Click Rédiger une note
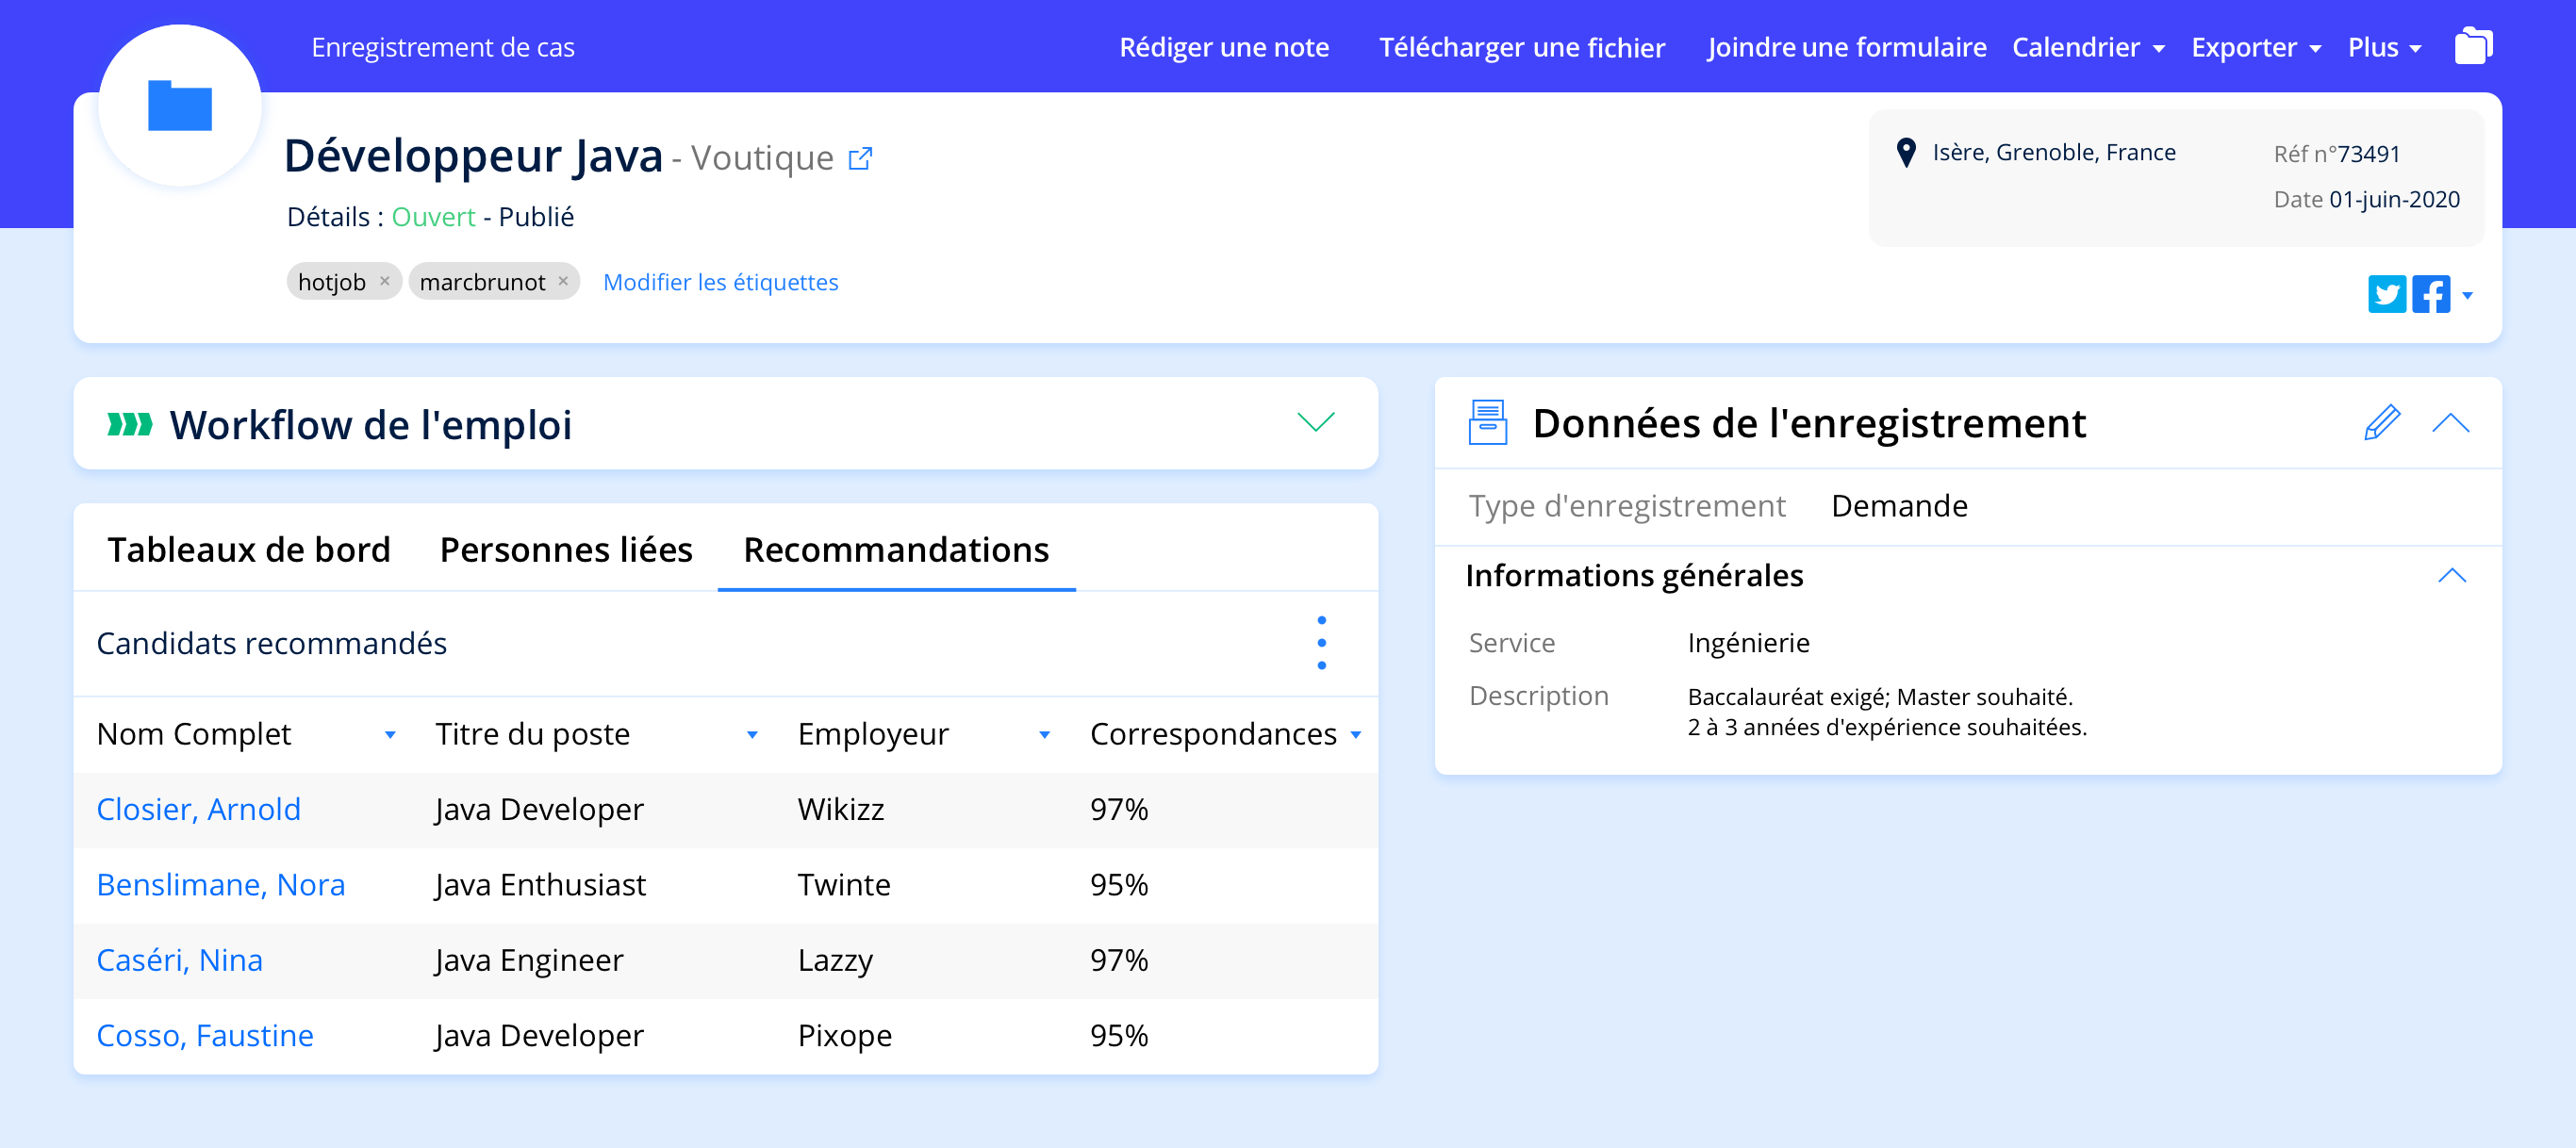 pyautogui.click(x=1223, y=47)
